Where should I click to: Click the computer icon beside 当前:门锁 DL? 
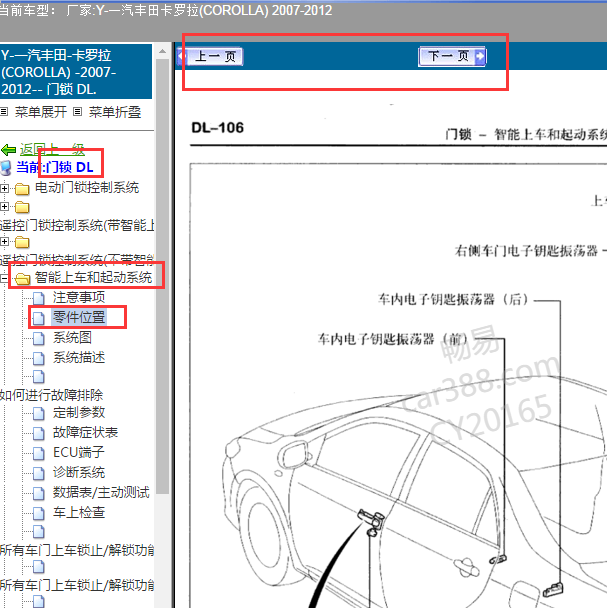[x=7, y=168]
